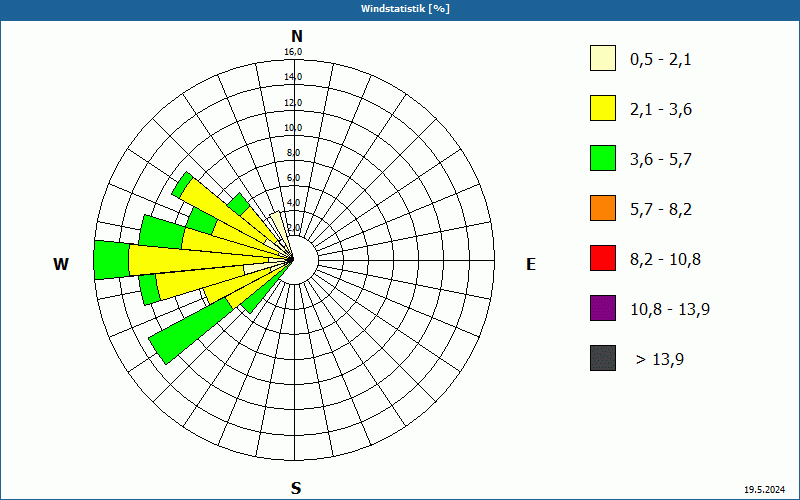Click the yellow 2,1 - 3,6 legend swatch

point(603,108)
